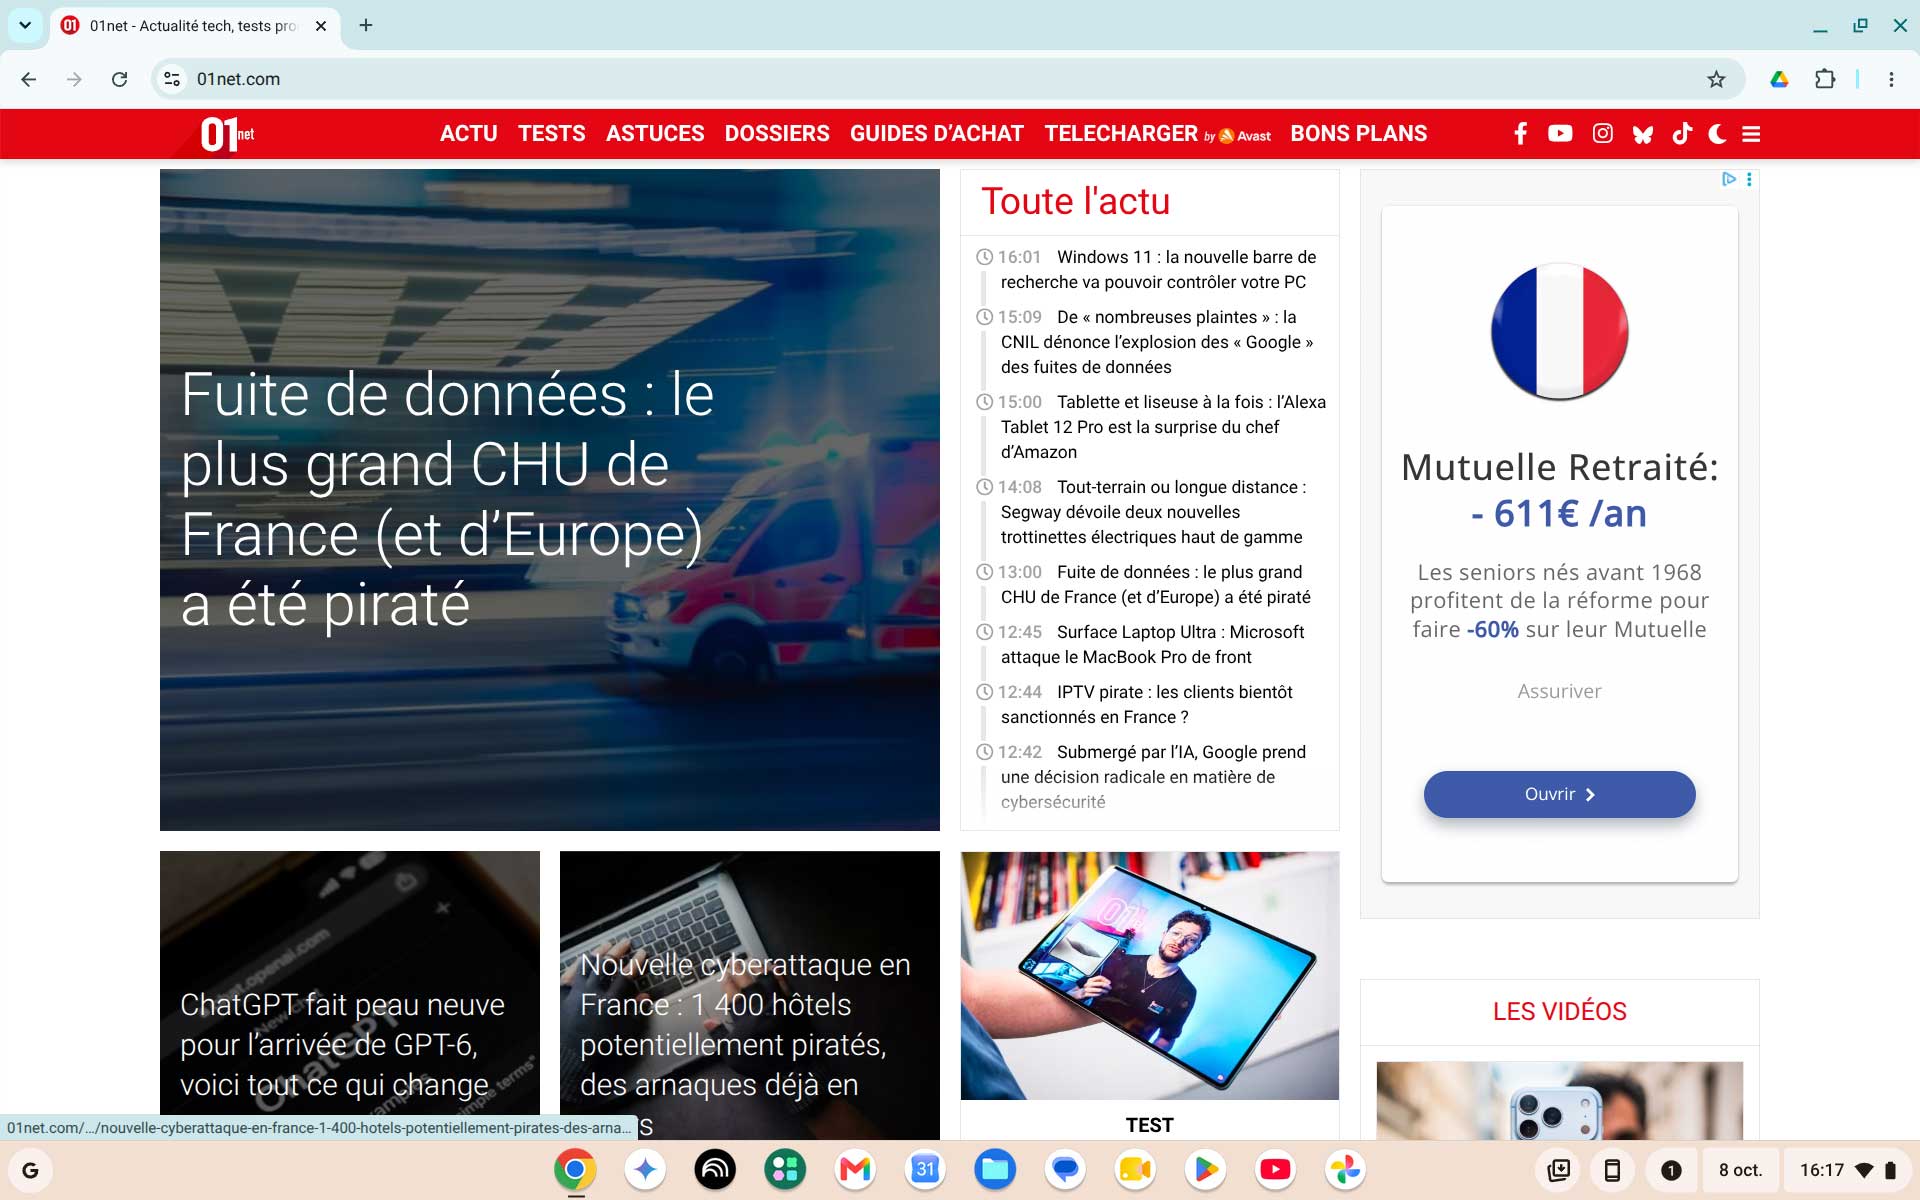
Task: Click the AdChoices triangle icon
Action: pos(1729,179)
